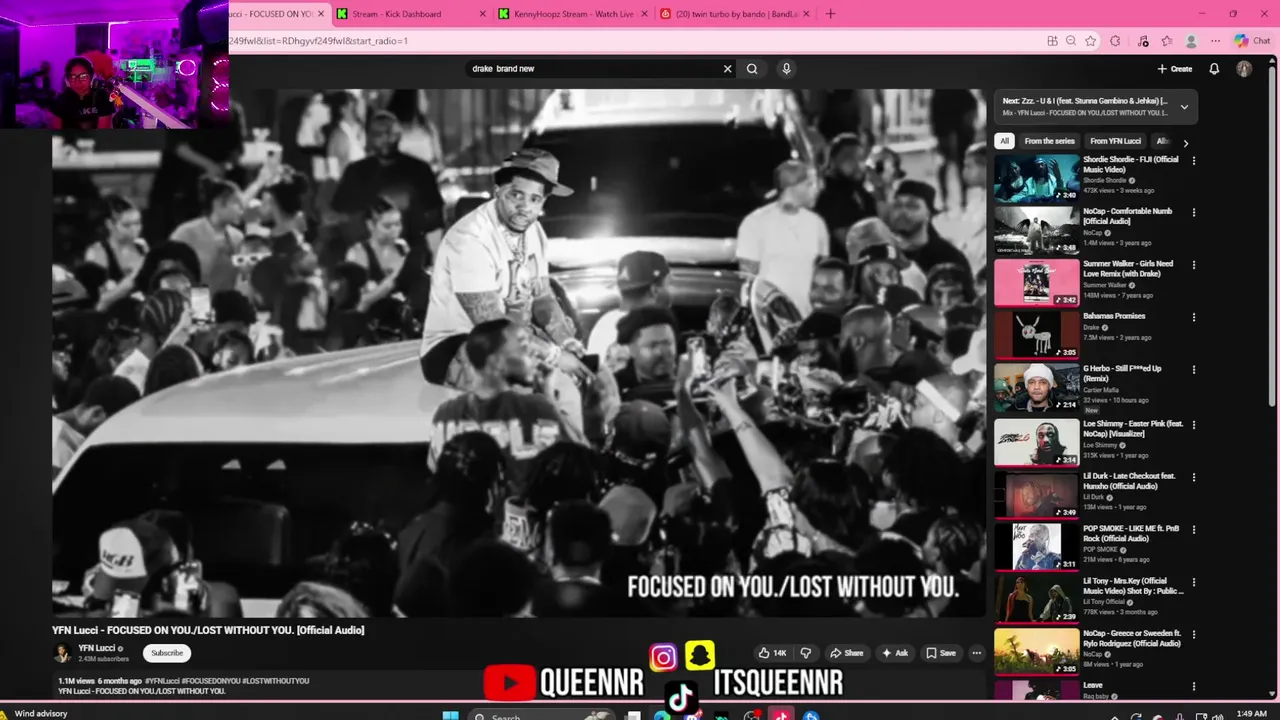Open Copilot Chat in Edge toolbar

tap(1252, 41)
